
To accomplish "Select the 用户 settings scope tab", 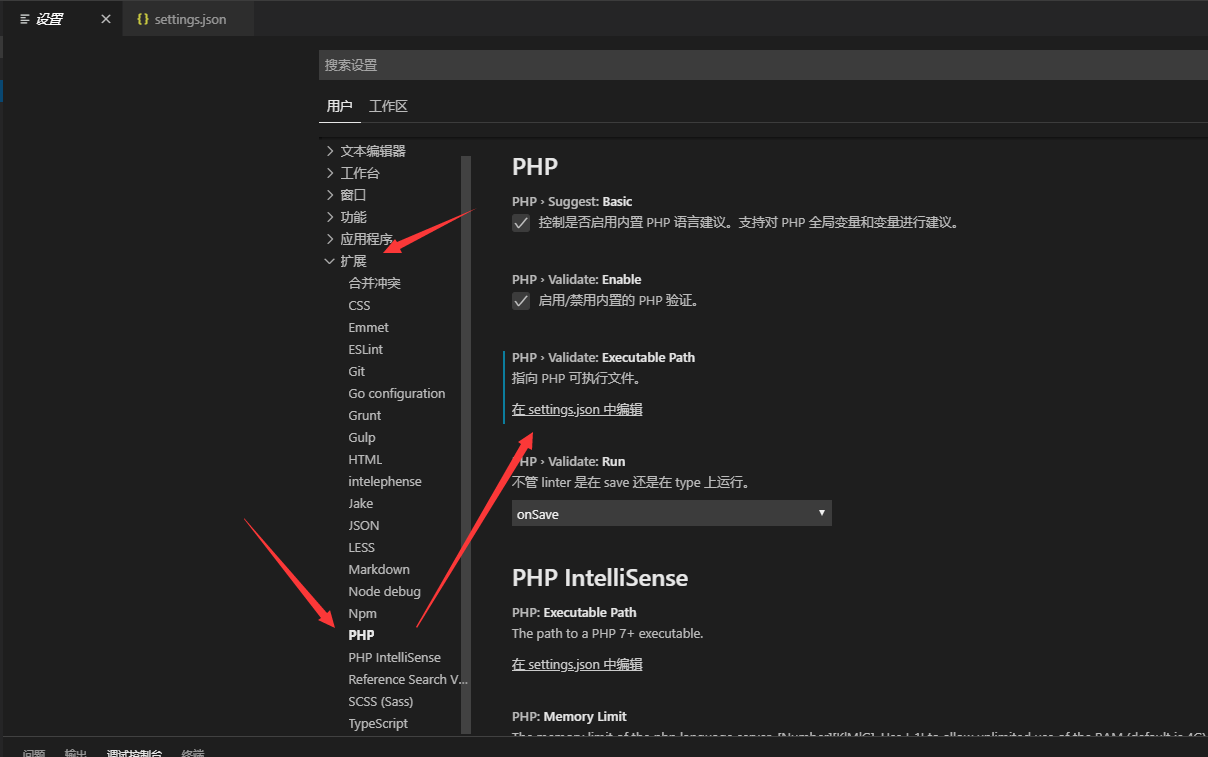I will (339, 106).
